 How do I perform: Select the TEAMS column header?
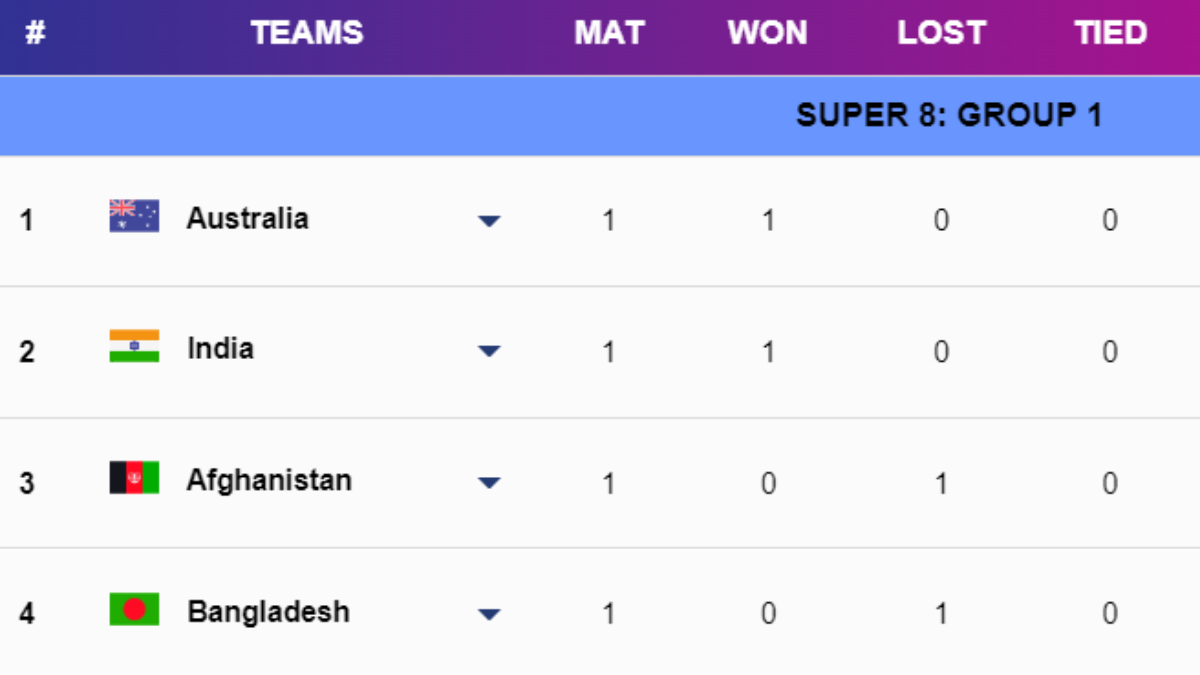click(x=306, y=33)
